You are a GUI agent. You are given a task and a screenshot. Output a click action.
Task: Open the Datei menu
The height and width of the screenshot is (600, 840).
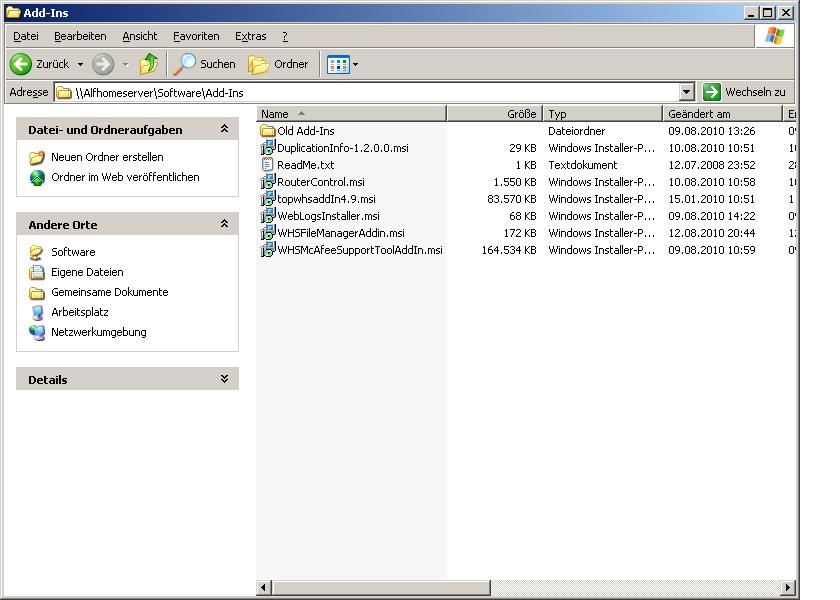click(x=26, y=36)
